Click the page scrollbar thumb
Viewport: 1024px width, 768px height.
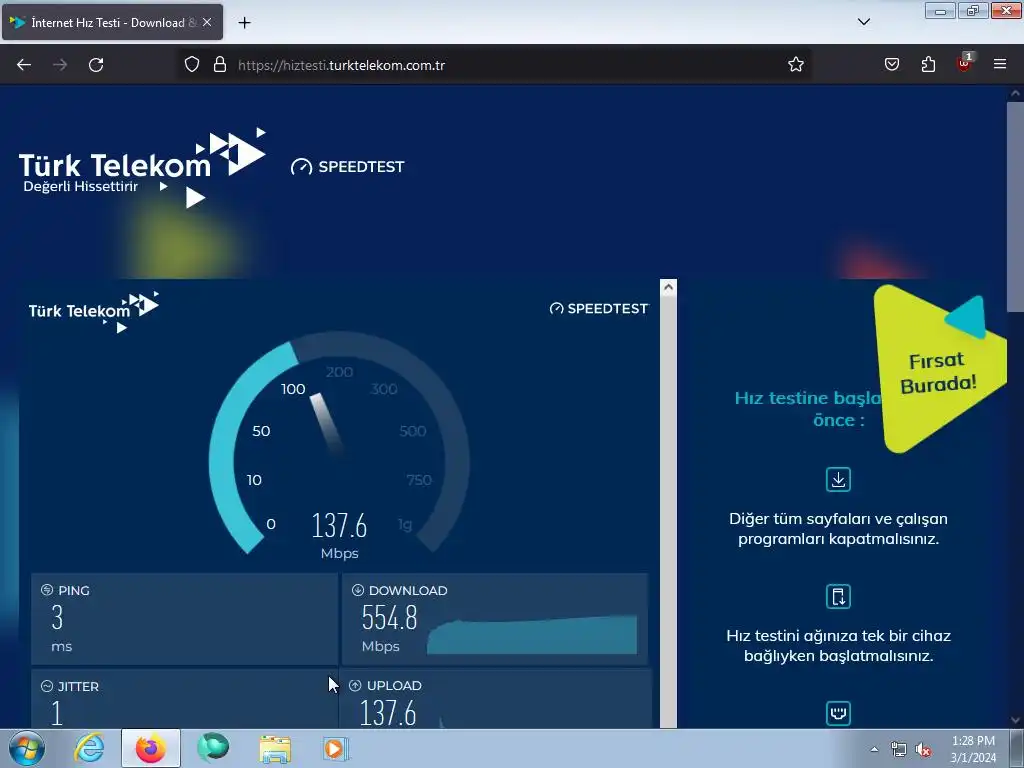click(1015, 208)
